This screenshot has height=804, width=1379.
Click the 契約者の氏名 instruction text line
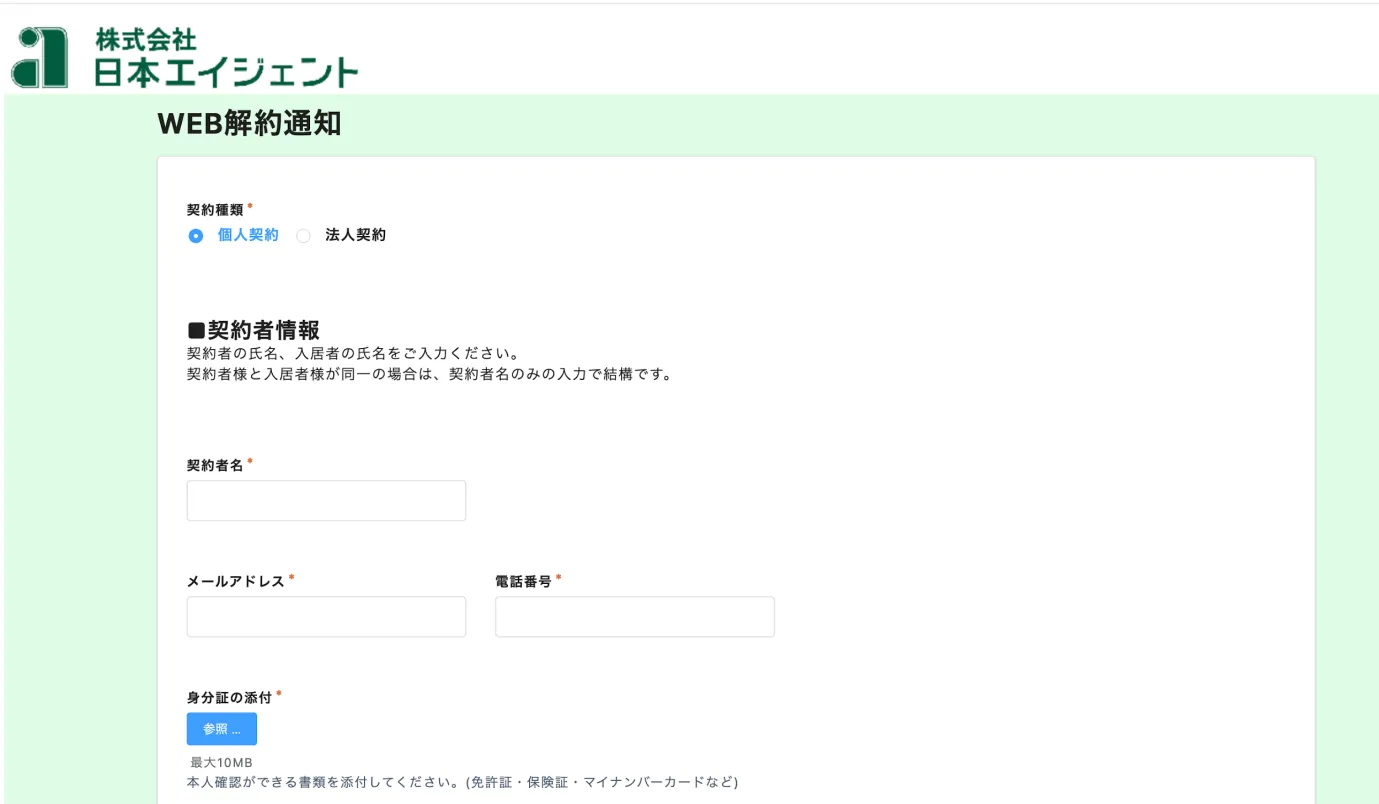(352, 354)
